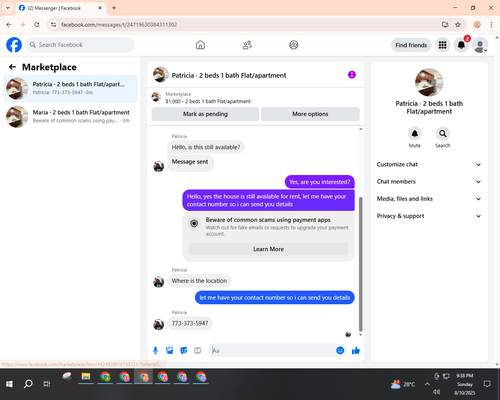Image resolution: width=500 pixels, height=400 pixels.
Task: Click the chat scroll down arrow
Action: (x=360, y=335)
